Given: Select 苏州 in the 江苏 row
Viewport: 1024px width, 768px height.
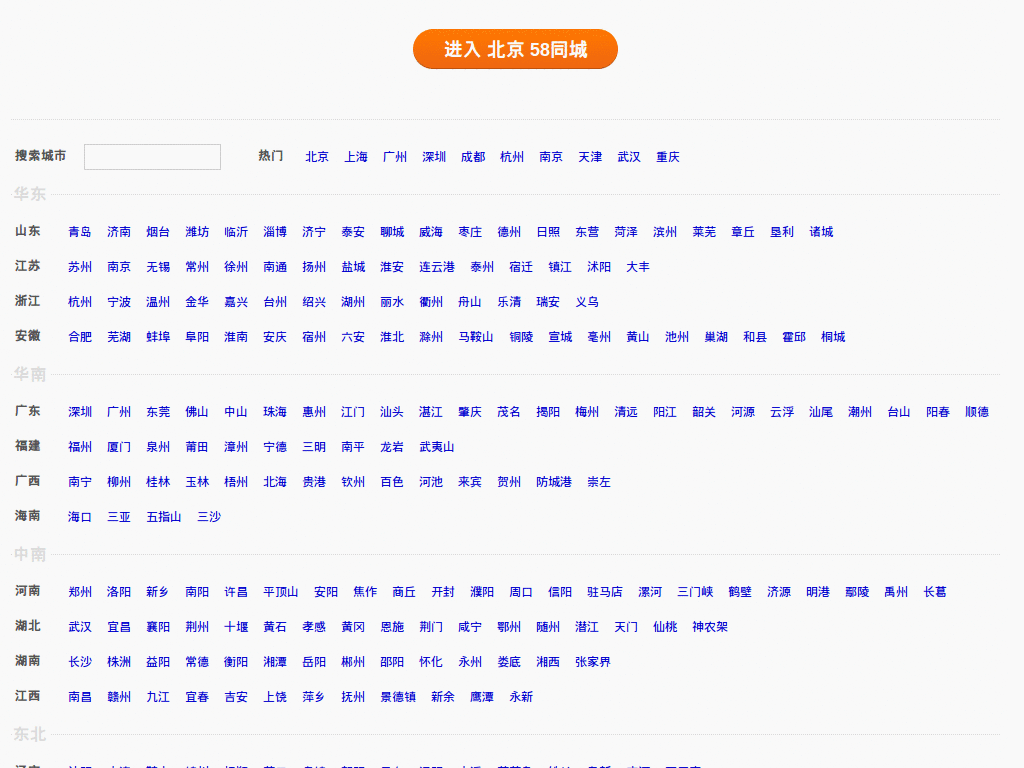Looking at the screenshot, I should pos(80,267).
